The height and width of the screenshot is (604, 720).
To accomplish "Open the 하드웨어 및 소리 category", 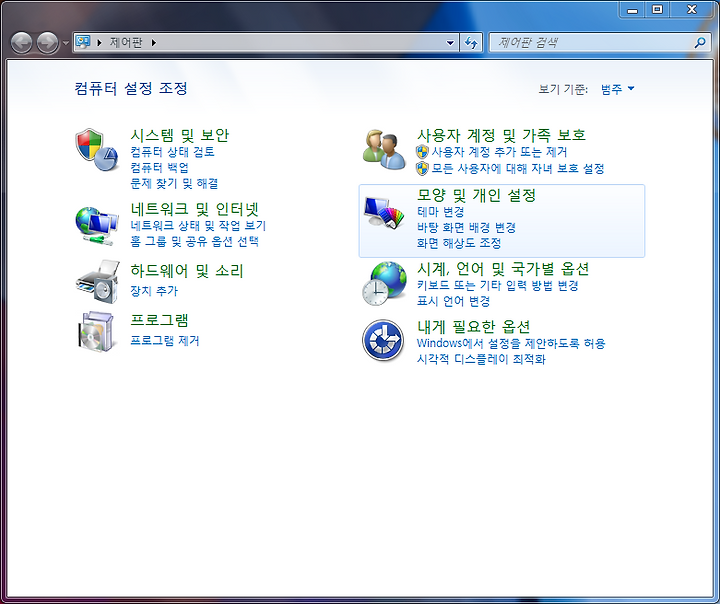I will pos(187,271).
